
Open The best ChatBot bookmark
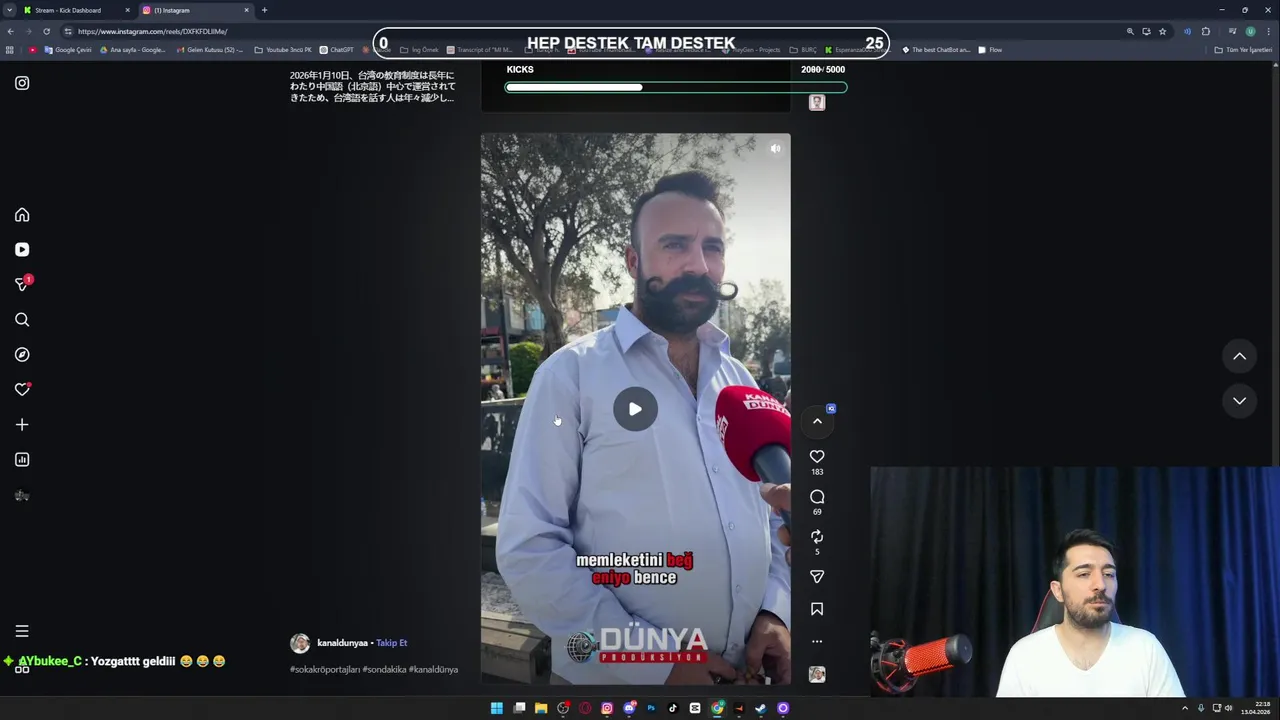tap(936, 50)
